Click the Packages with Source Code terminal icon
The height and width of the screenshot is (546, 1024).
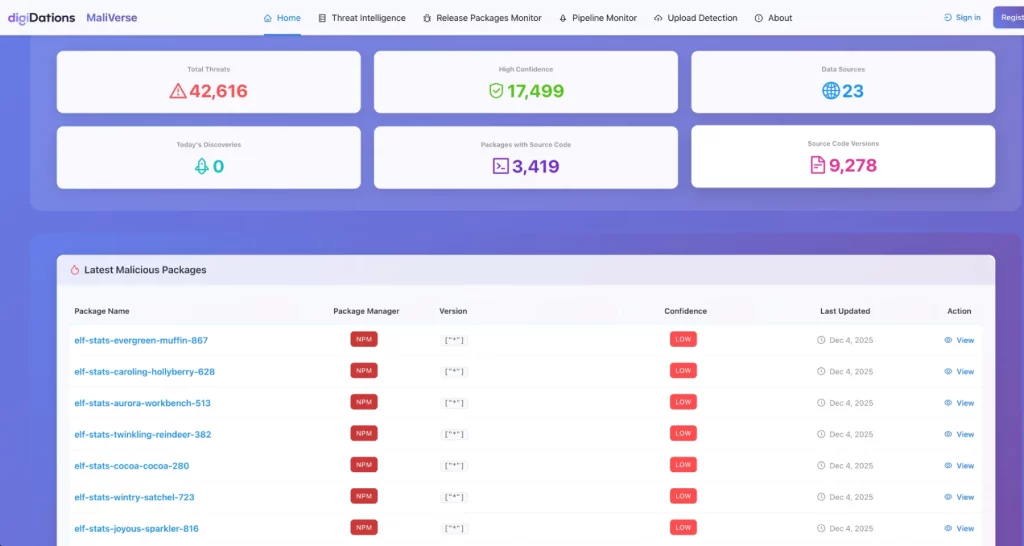[500, 166]
